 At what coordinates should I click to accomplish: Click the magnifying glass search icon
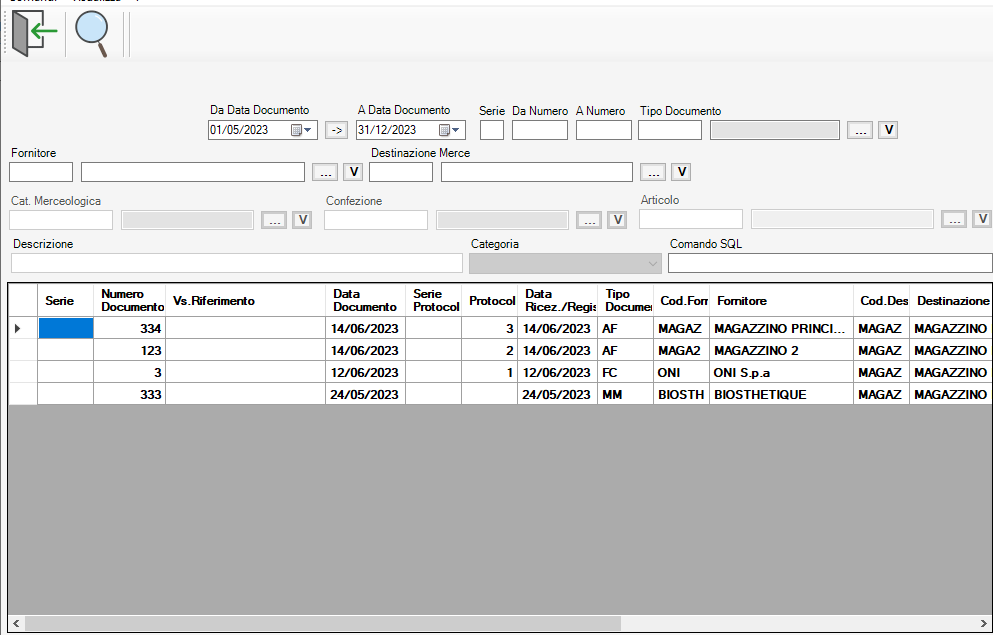[x=92, y=34]
